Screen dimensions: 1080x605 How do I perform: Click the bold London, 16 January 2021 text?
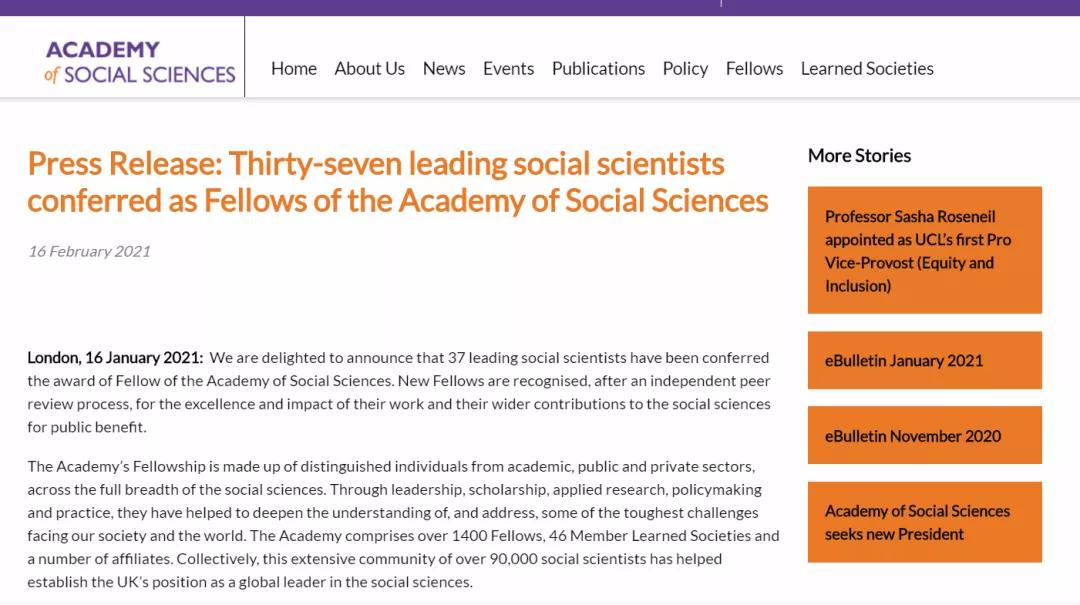(x=115, y=357)
